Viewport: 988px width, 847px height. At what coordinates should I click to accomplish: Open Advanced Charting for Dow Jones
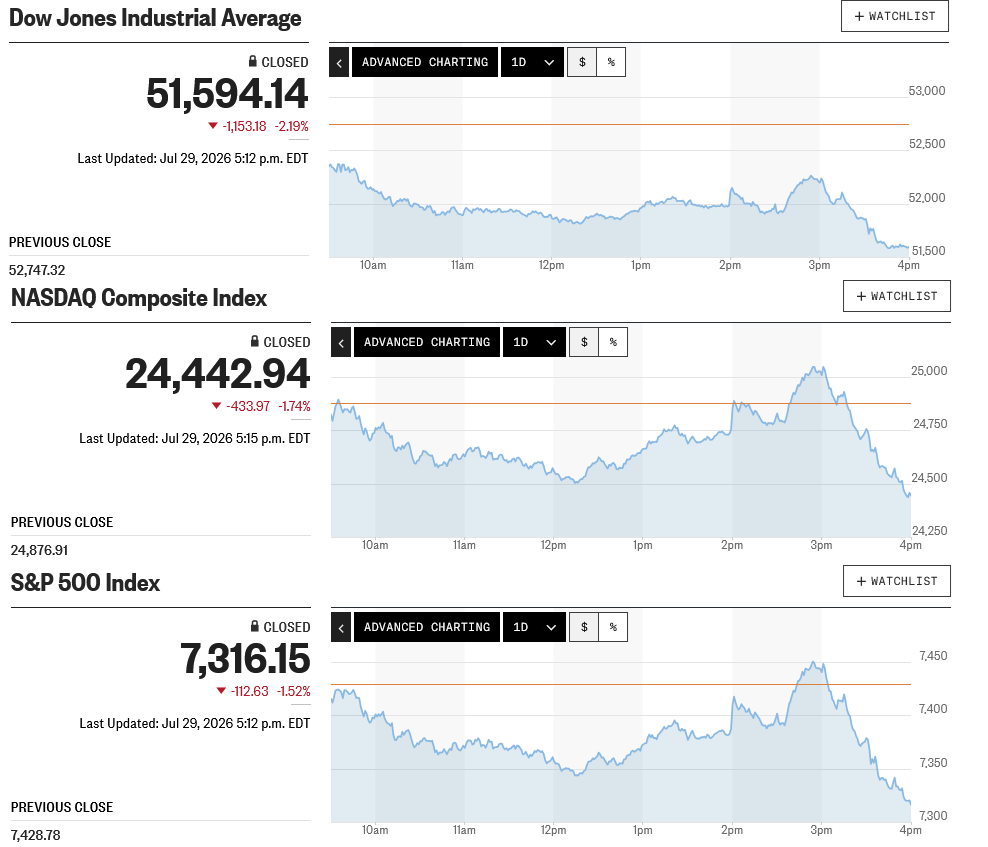425,62
